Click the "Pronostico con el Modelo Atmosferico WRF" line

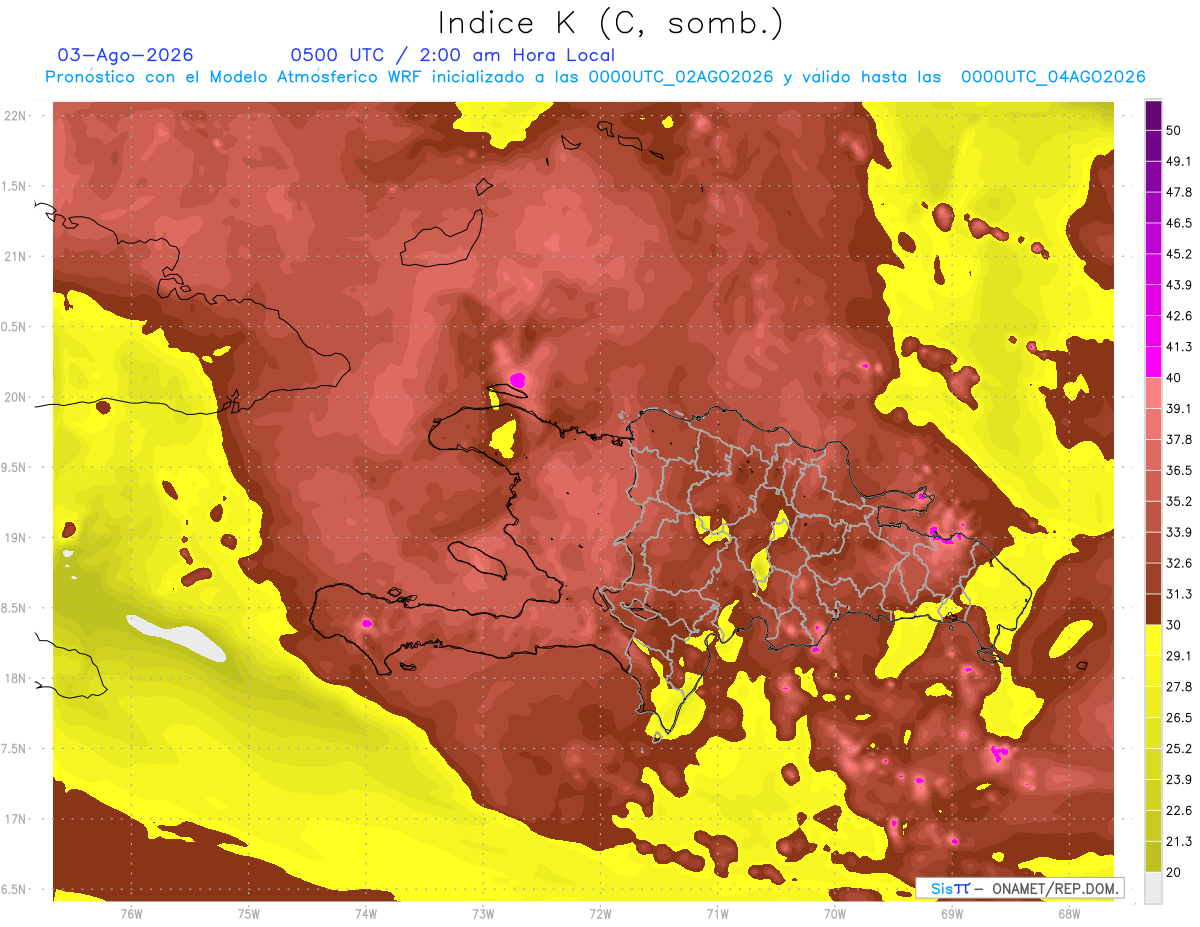pyautogui.click(x=594, y=77)
